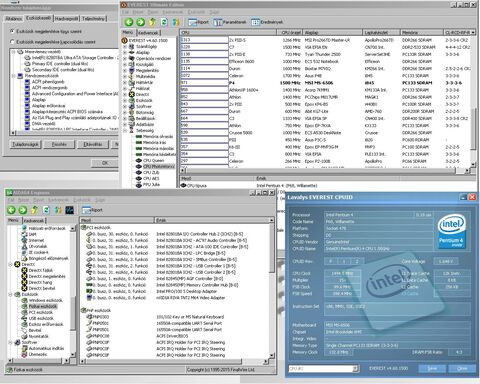Select CPU ZLib benchmark in EVEREST tree
Image resolution: width=480 pixels, height=384 pixels.
coord(151,172)
